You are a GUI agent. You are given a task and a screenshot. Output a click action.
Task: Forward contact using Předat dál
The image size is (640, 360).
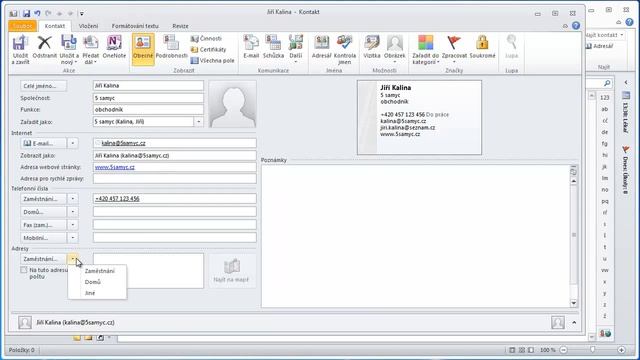coord(91,49)
